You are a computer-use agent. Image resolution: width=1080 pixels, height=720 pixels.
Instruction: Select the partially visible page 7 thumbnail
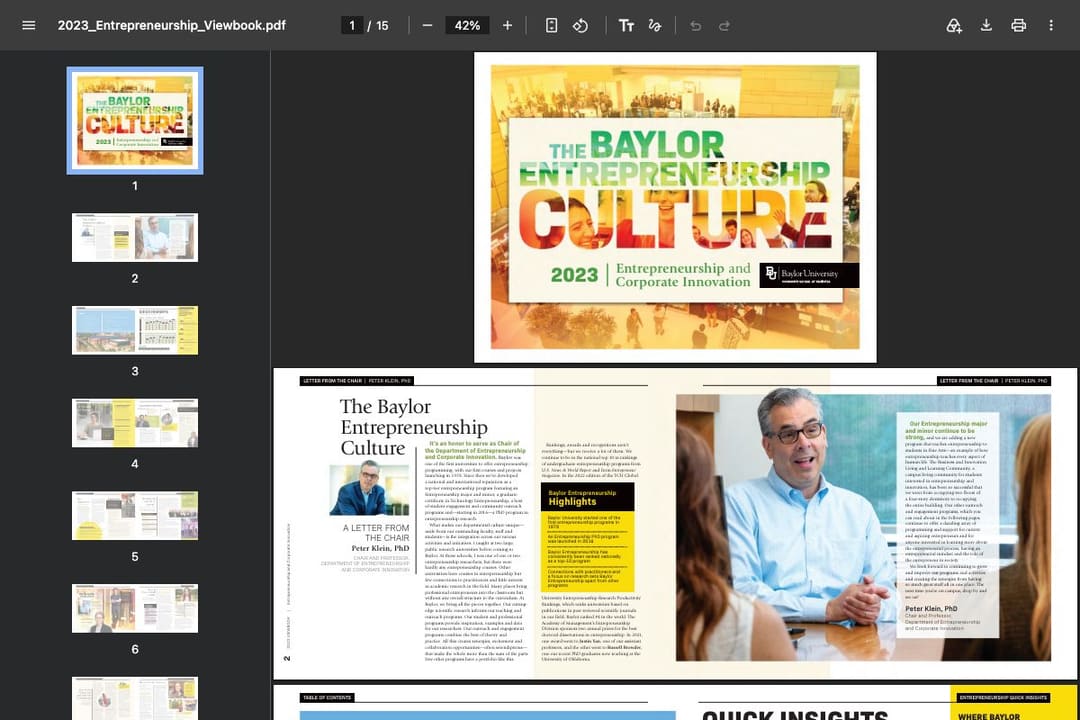click(x=135, y=698)
